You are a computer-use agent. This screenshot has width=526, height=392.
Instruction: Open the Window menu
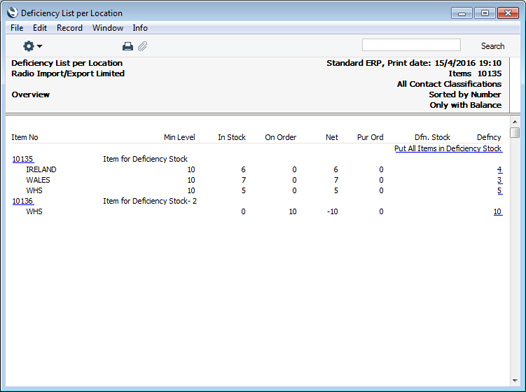tap(108, 28)
